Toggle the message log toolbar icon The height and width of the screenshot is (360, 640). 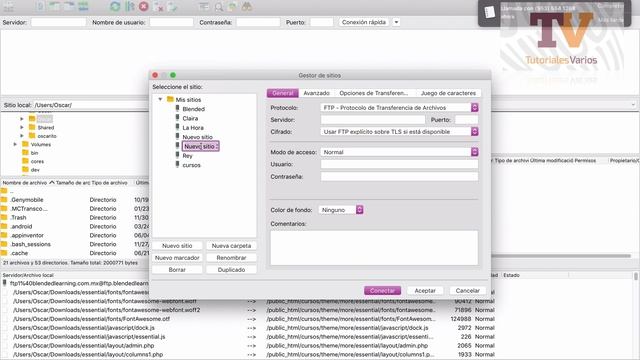(40, 6)
